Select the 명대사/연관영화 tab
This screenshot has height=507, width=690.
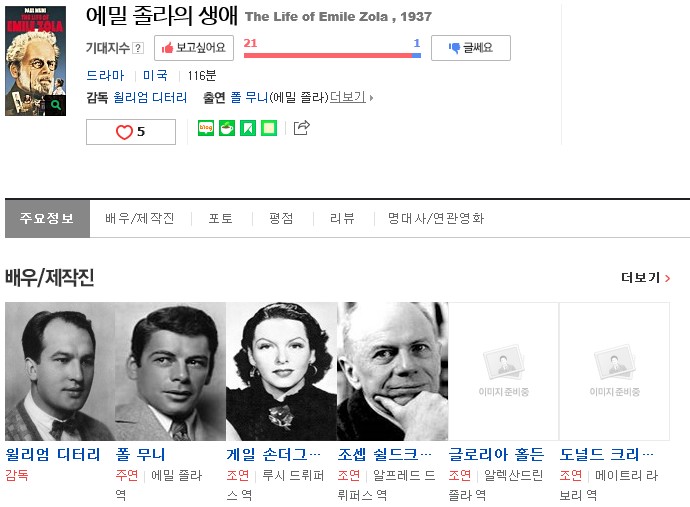436,218
